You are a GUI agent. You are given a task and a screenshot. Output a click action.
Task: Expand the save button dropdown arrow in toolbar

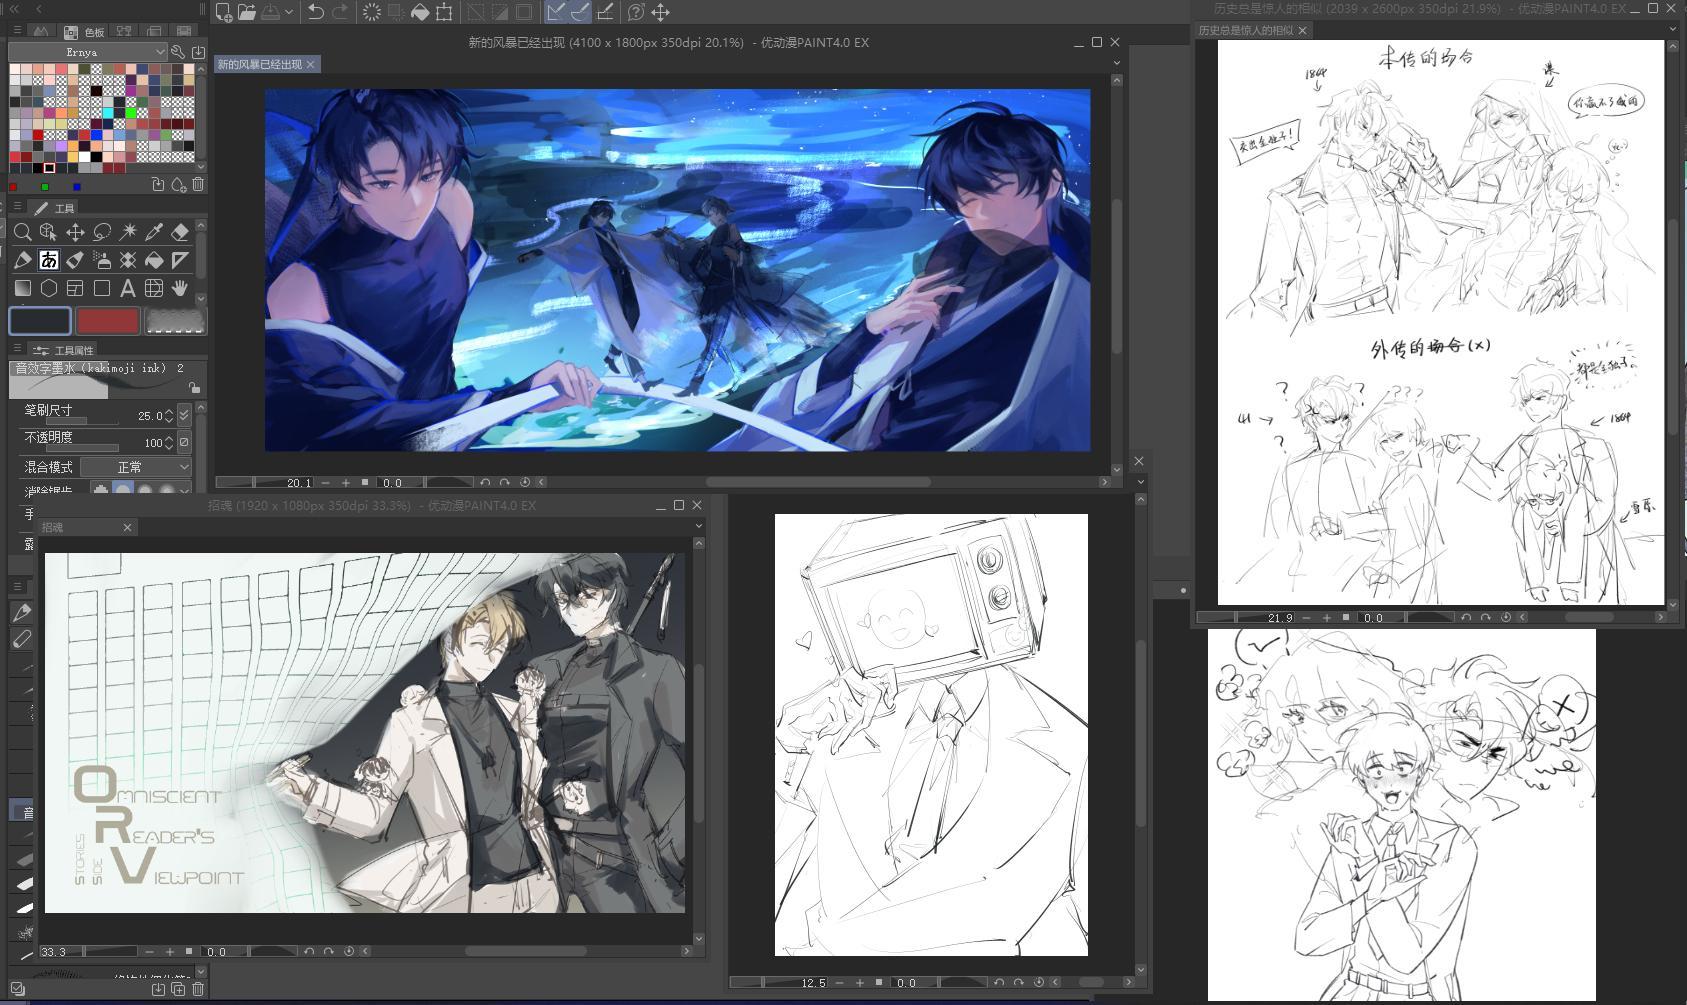(288, 12)
